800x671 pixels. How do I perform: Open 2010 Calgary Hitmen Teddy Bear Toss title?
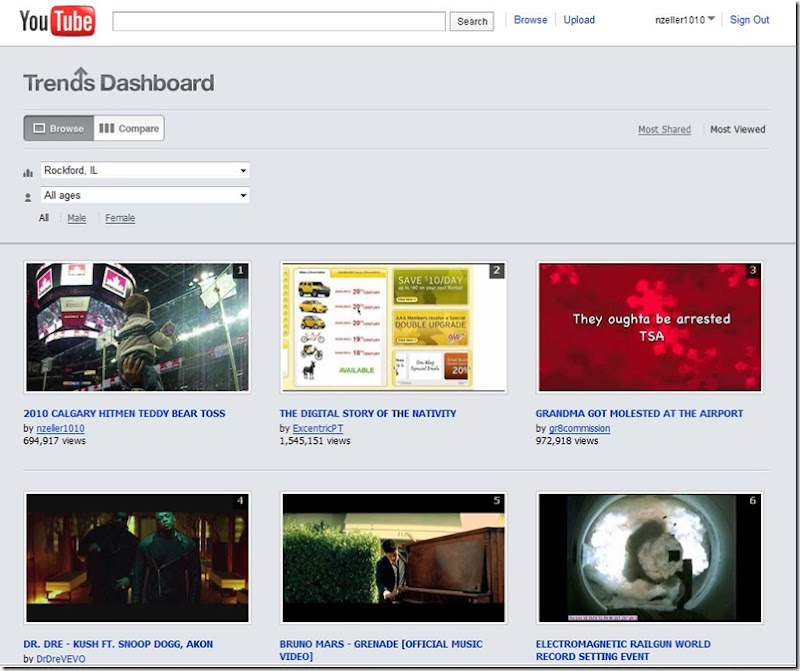[124, 413]
